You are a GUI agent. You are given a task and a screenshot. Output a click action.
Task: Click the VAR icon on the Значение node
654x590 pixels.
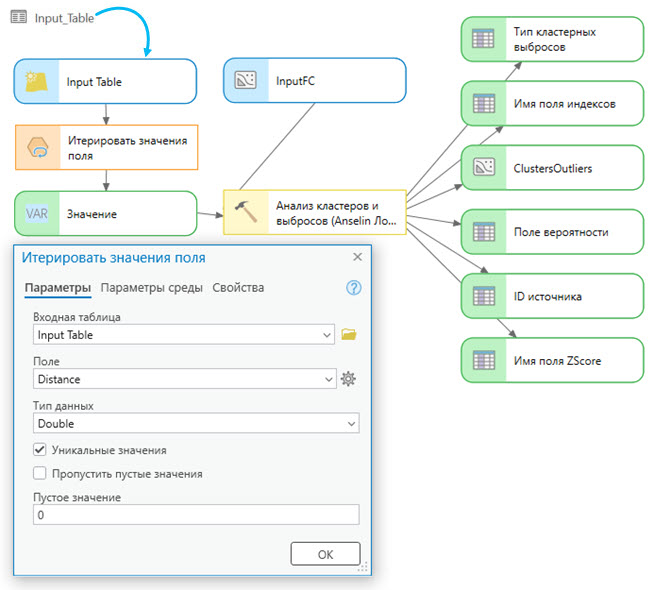(38, 213)
